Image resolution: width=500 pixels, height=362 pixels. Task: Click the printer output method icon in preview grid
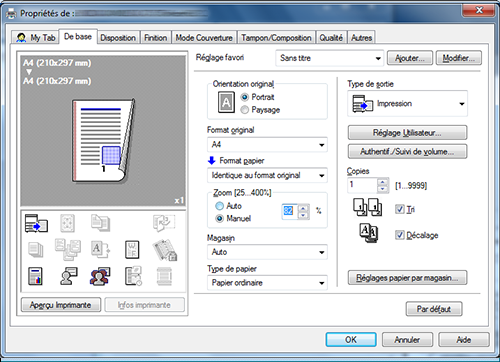pyautogui.click(x=36, y=223)
